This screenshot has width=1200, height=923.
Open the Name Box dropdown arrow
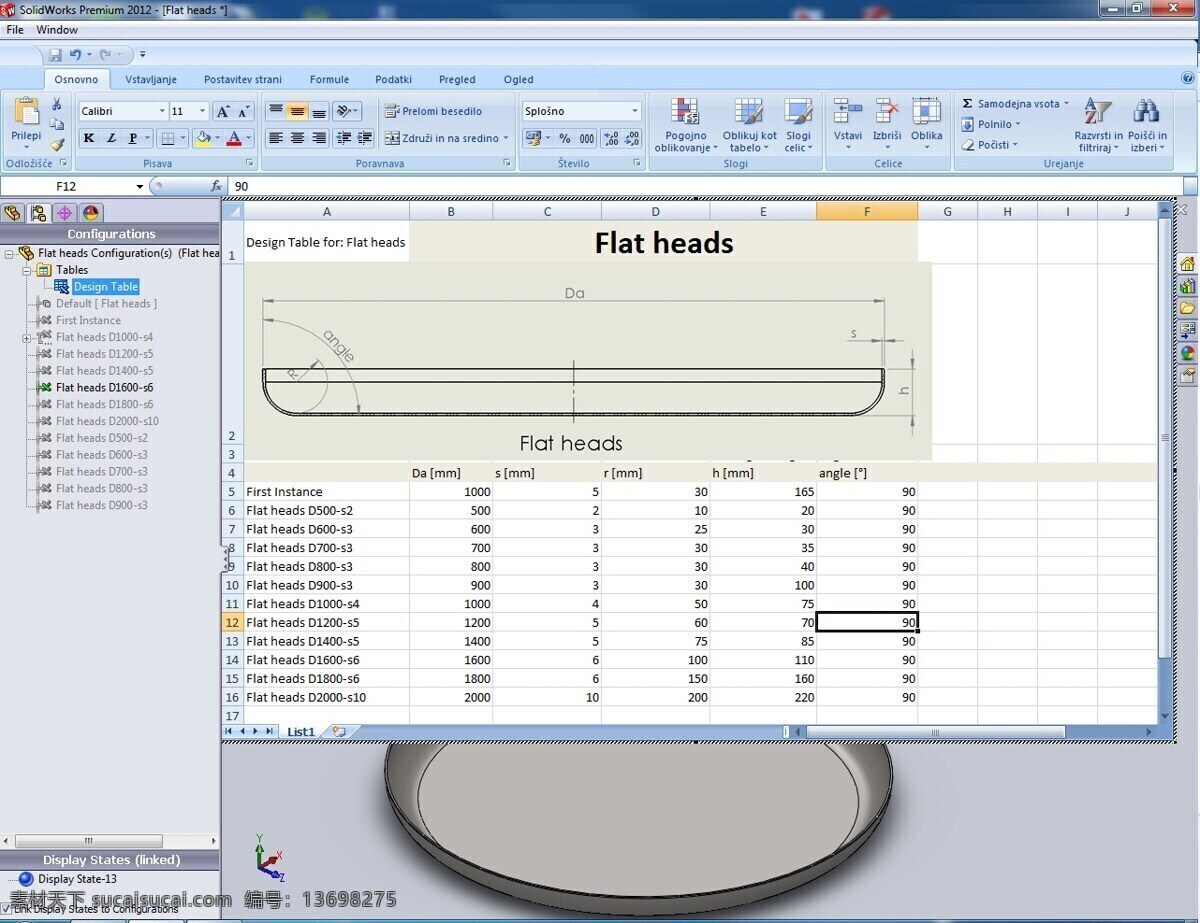point(140,187)
